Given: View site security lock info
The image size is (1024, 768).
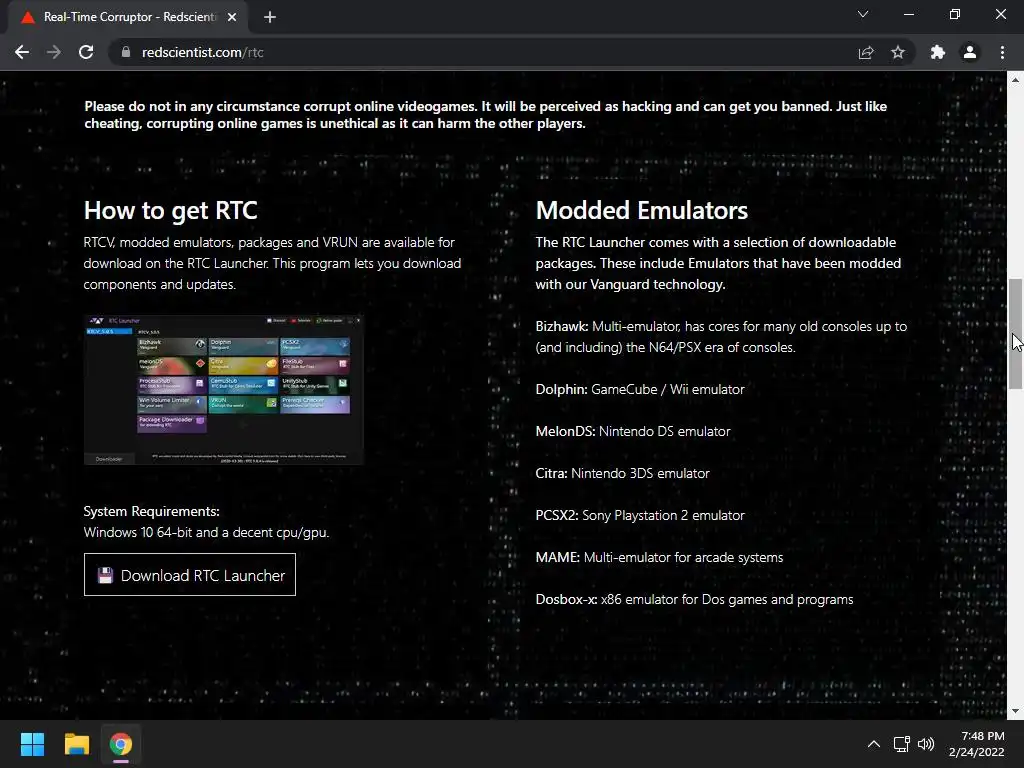Looking at the screenshot, I should pyautogui.click(x=126, y=52).
